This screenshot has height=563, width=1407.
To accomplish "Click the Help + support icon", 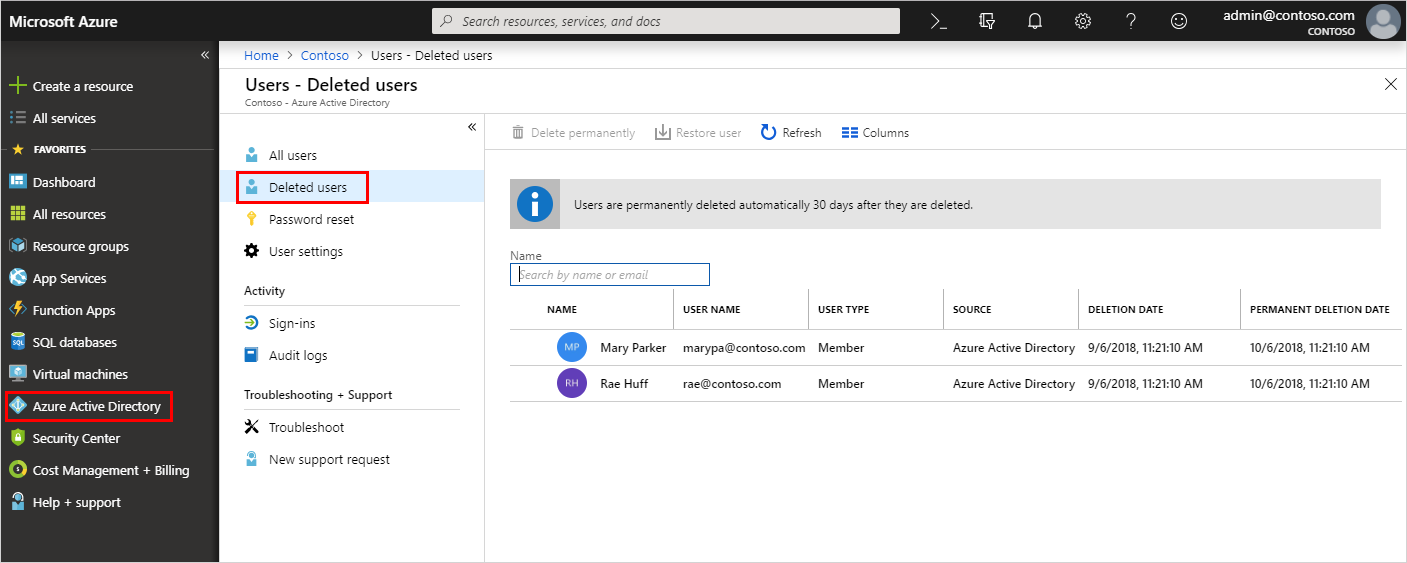I will (x=17, y=502).
